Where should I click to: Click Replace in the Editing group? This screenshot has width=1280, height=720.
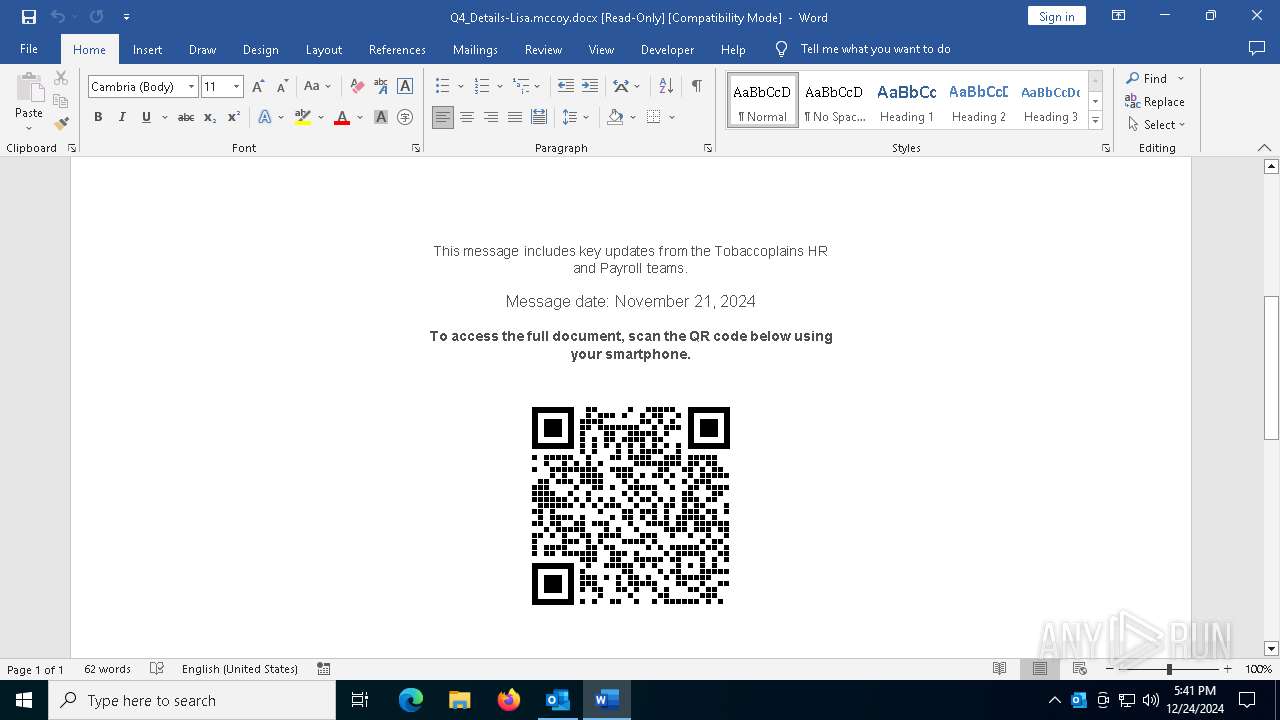click(1155, 102)
